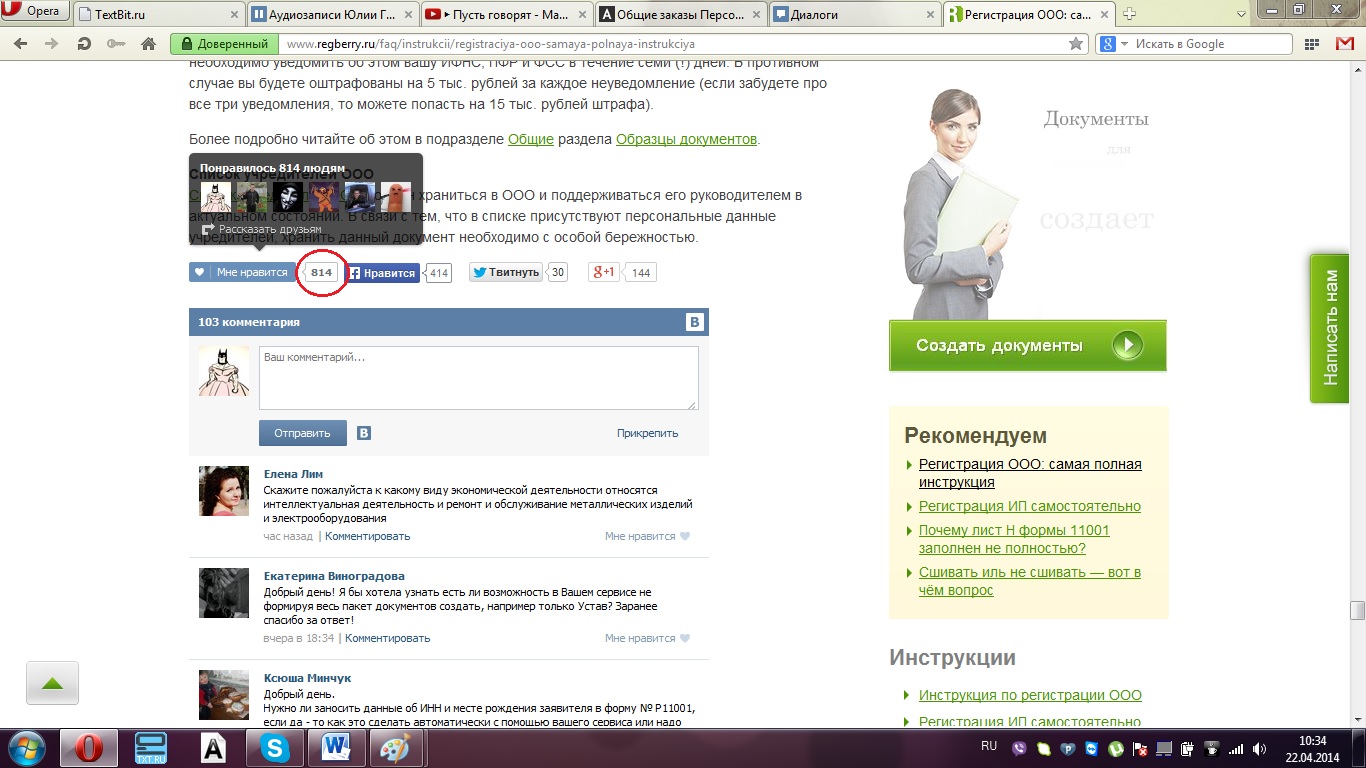Close the TextBit.ru tab

point(233,14)
